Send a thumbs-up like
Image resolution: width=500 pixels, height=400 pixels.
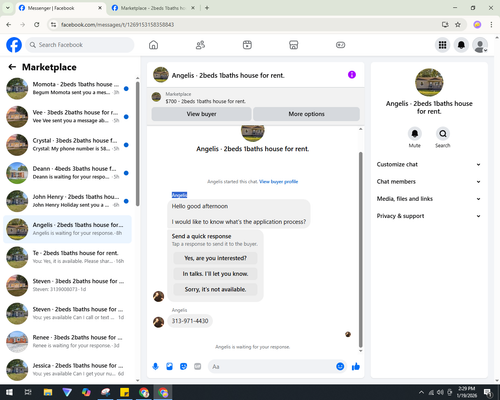(x=356, y=367)
